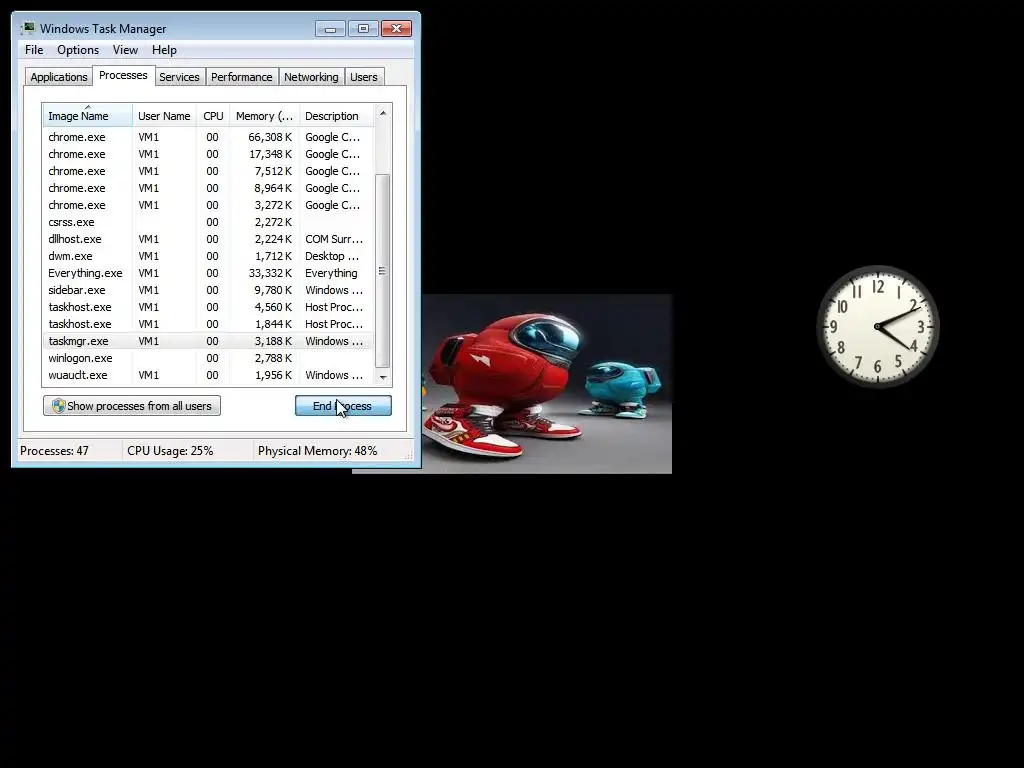Click the Everything description cell
The height and width of the screenshot is (768, 1024).
(331, 273)
